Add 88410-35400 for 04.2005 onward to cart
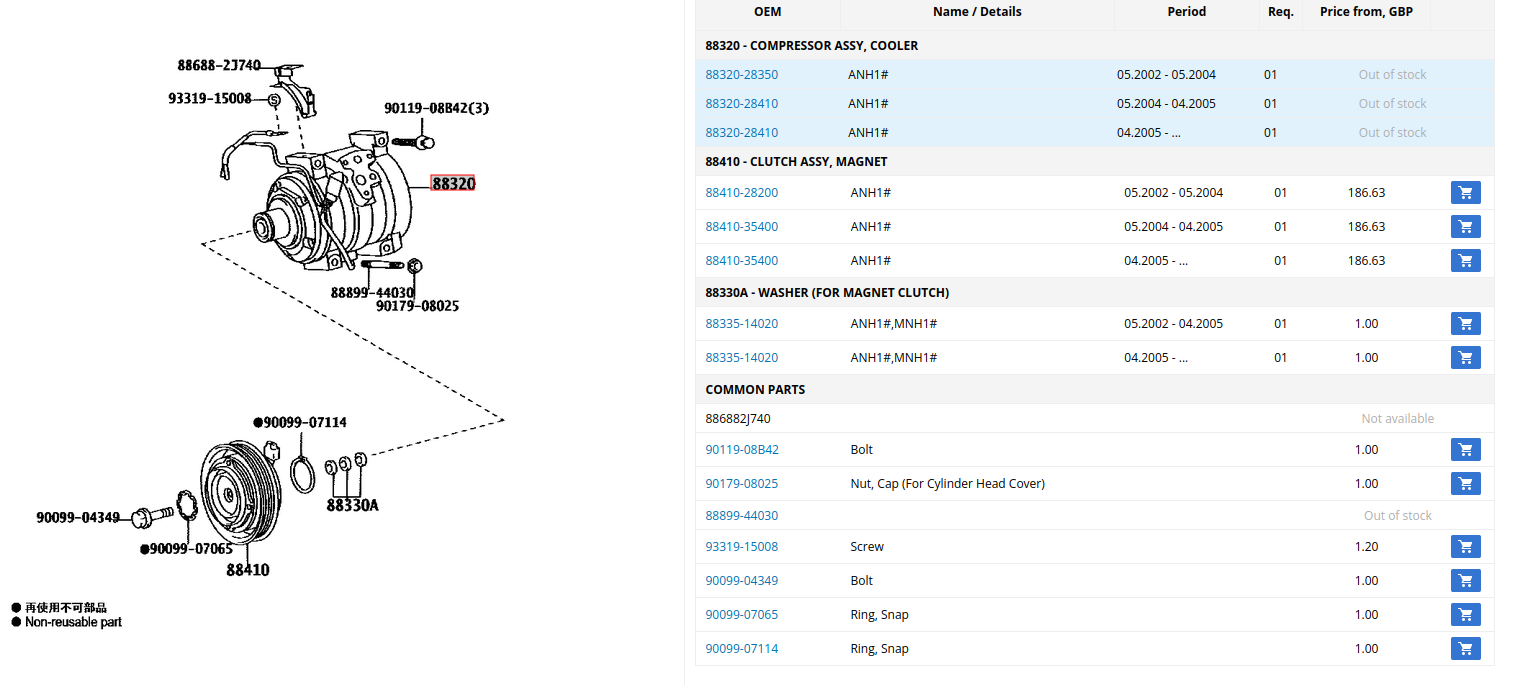1513x685 pixels. pyautogui.click(x=1465, y=261)
